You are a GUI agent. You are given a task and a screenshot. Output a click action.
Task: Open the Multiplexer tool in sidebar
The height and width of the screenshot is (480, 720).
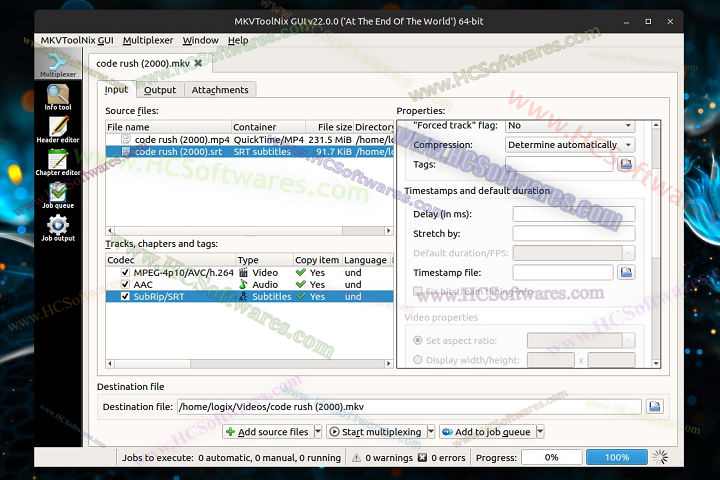(58, 63)
